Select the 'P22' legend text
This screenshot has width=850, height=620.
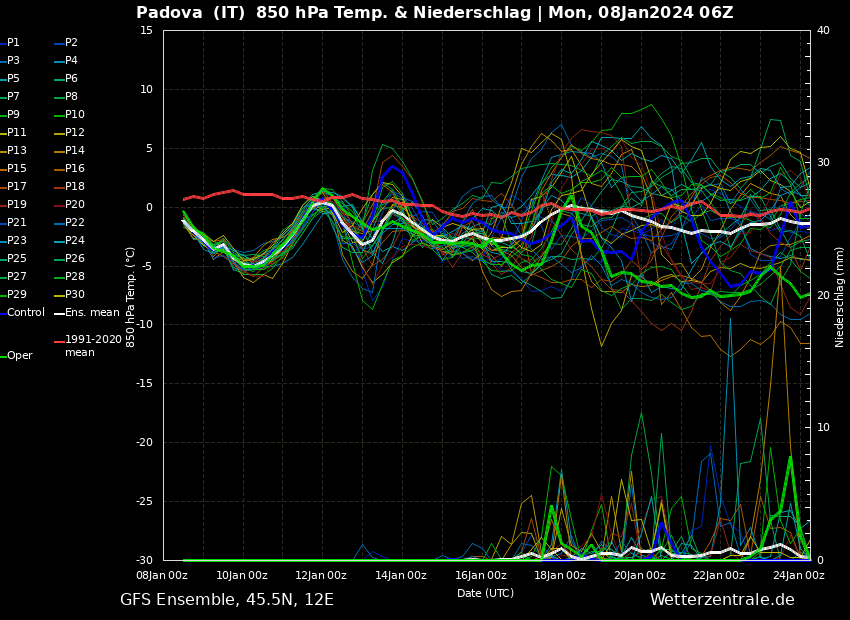(75, 222)
